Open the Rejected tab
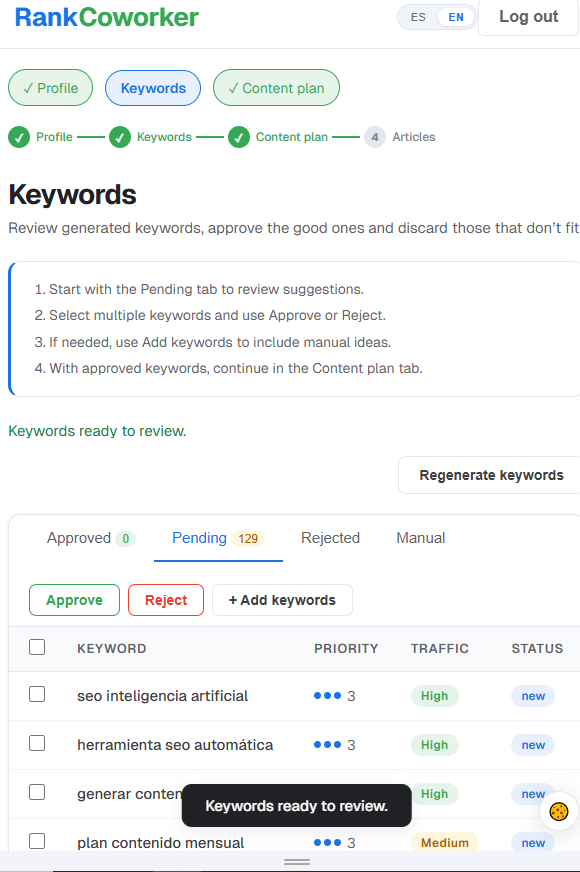This screenshot has height=872, width=580. [330, 538]
